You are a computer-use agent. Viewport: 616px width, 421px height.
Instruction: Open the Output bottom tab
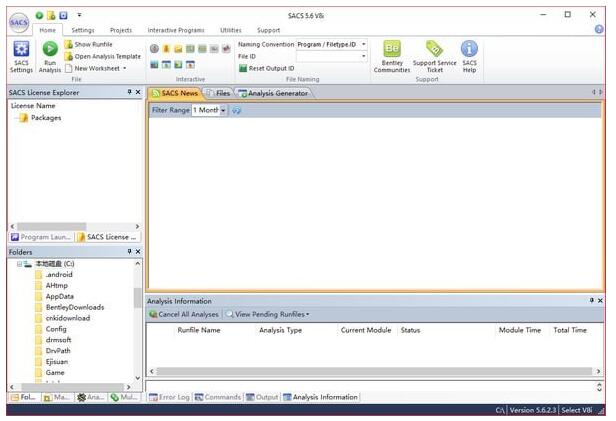(x=262, y=397)
